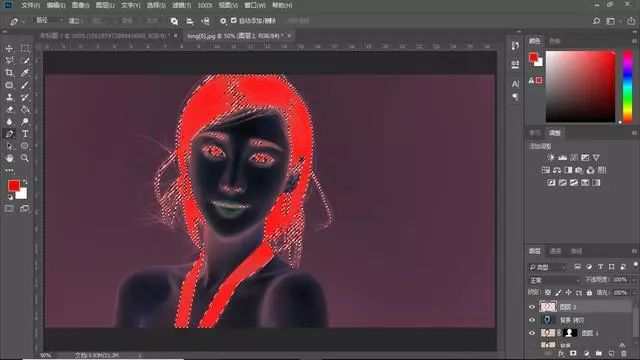Open the layer blend mode dropdown
Viewport: 640px width, 360px height.
[554, 280]
